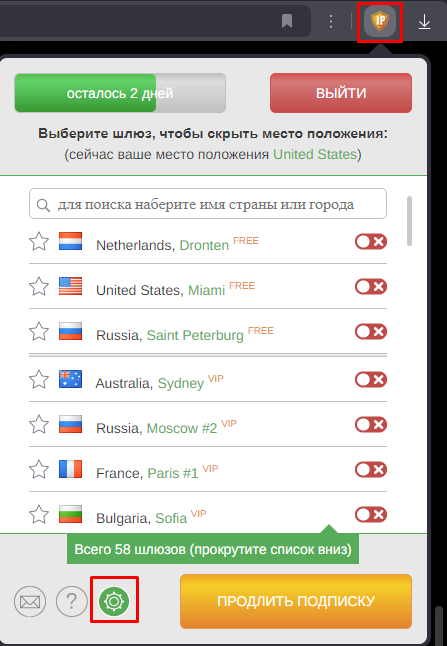Star the Bulgaria, Sofia gateway
The height and width of the screenshot is (646, 447).
(x=39, y=514)
